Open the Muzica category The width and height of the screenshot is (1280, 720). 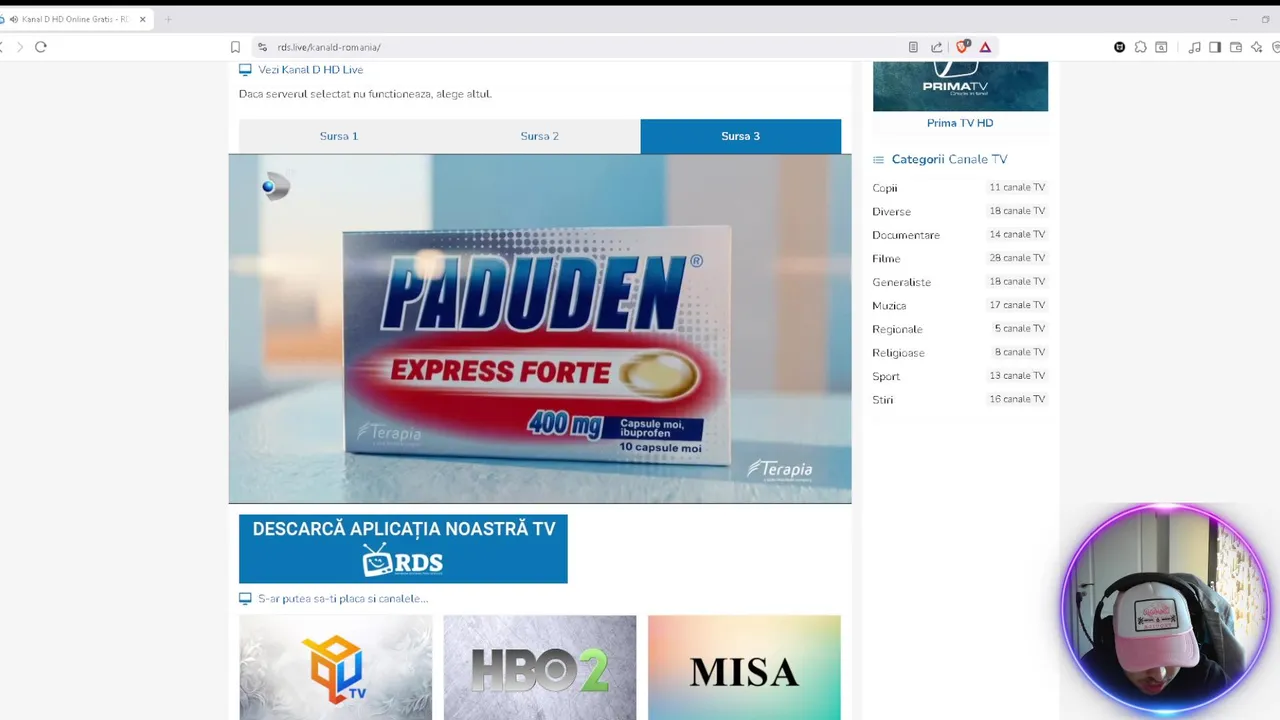click(x=889, y=306)
